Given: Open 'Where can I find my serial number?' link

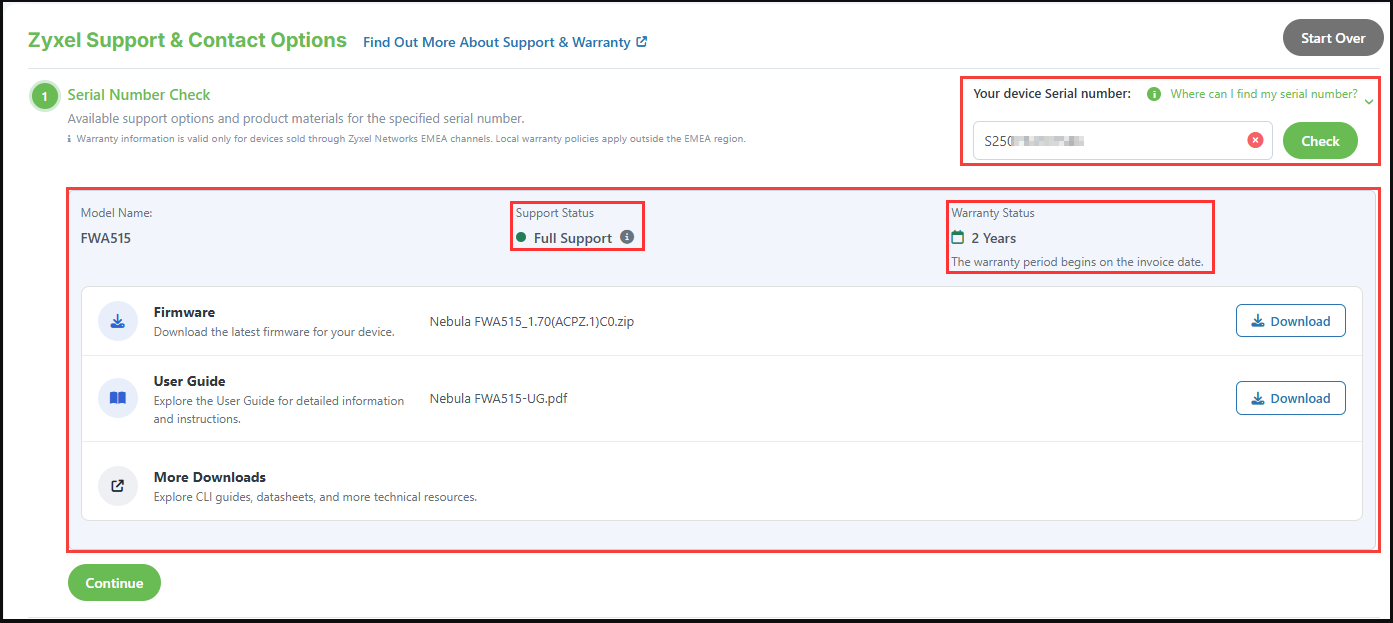Looking at the screenshot, I should 1264,94.
